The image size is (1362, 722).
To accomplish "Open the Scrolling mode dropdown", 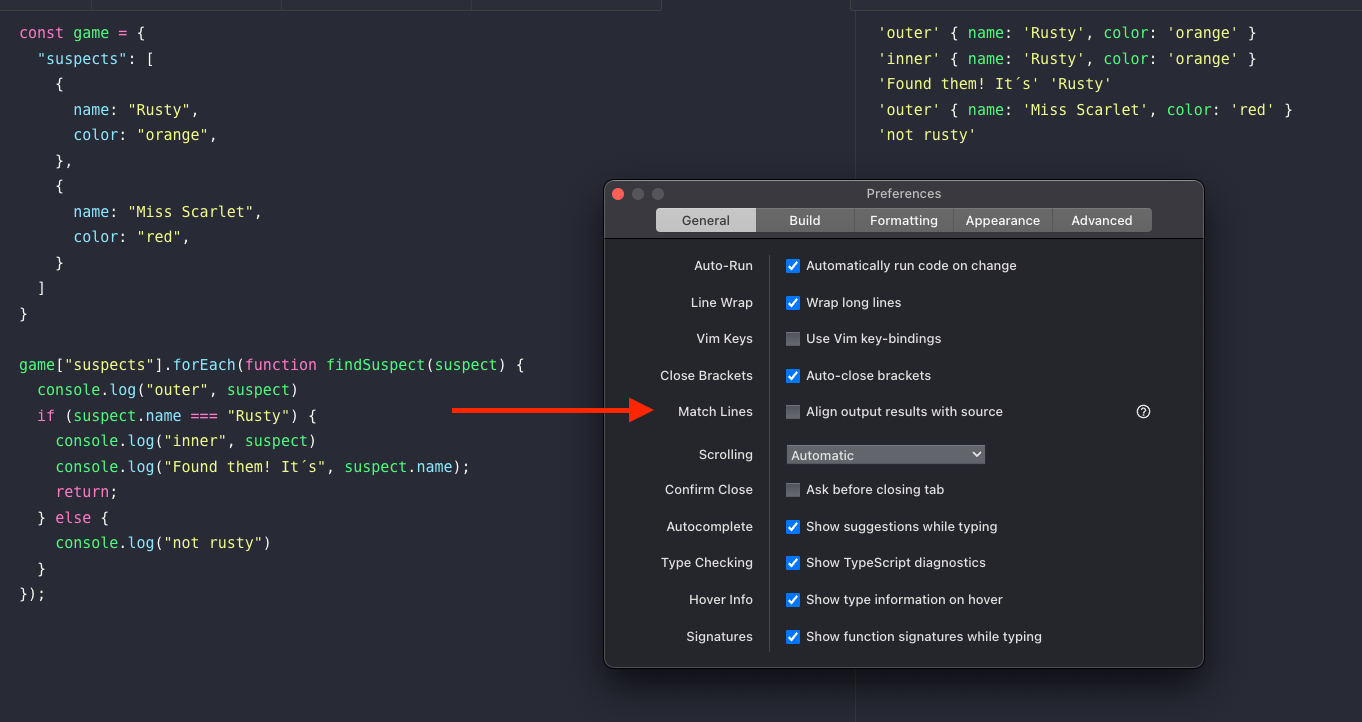I will pyautogui.click(x=884, y=454).
